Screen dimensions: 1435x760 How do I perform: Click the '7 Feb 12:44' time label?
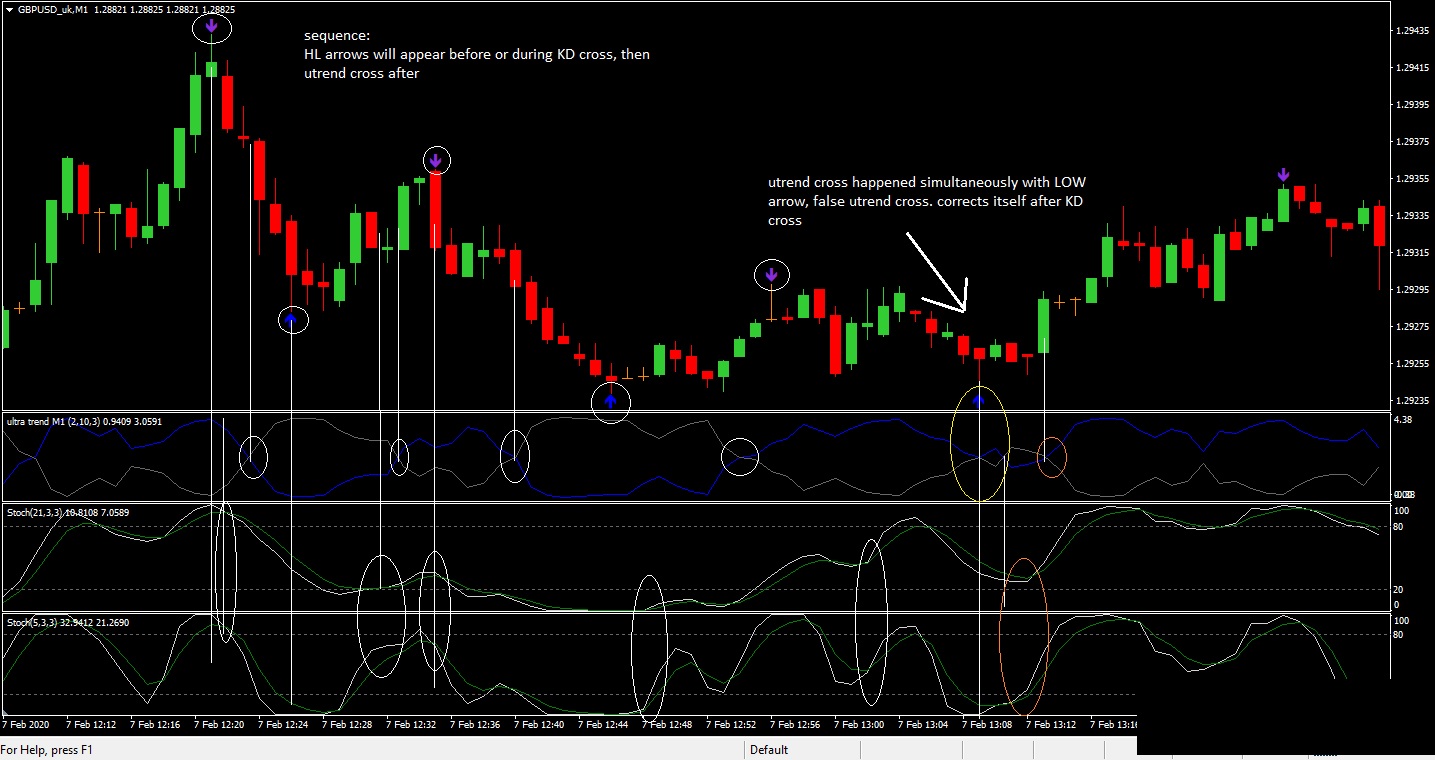click(x=603, y=724)
